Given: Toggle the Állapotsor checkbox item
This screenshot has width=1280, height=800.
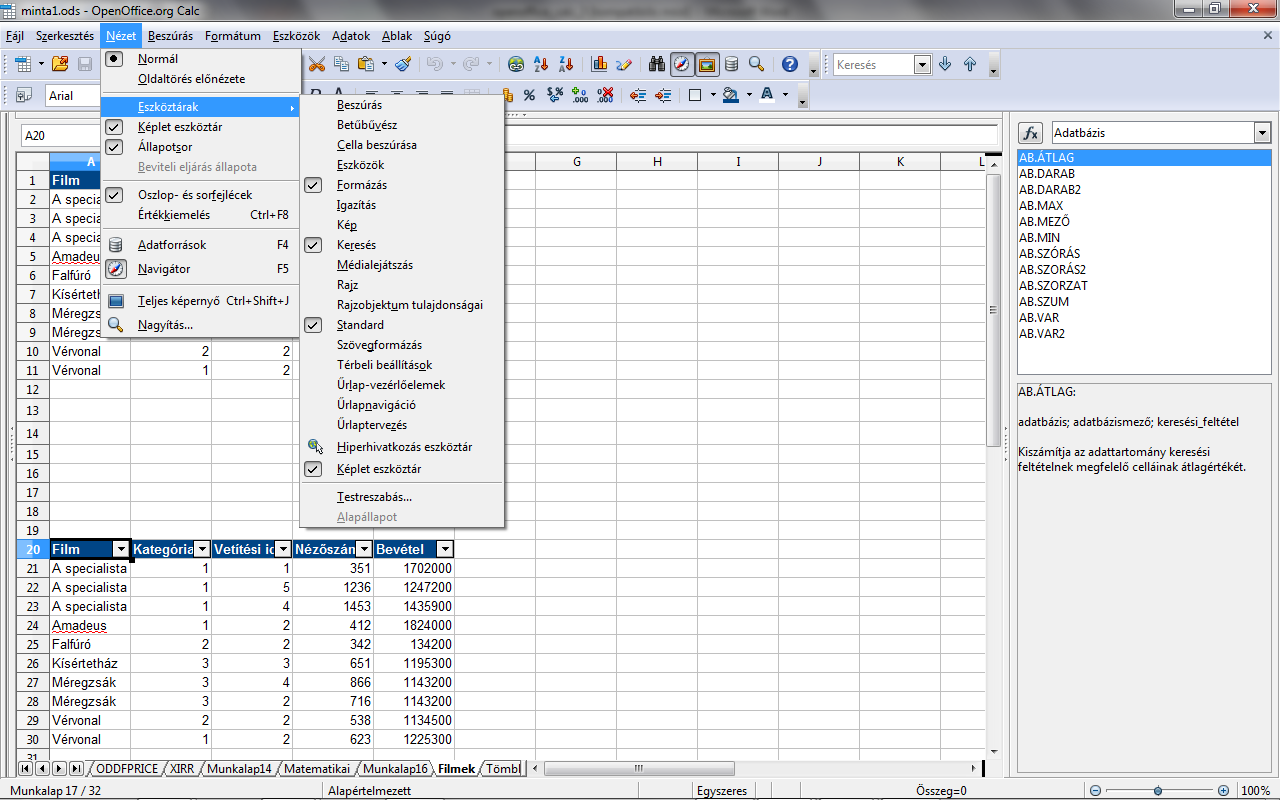Looking at the screenshot, I should 200,147.
